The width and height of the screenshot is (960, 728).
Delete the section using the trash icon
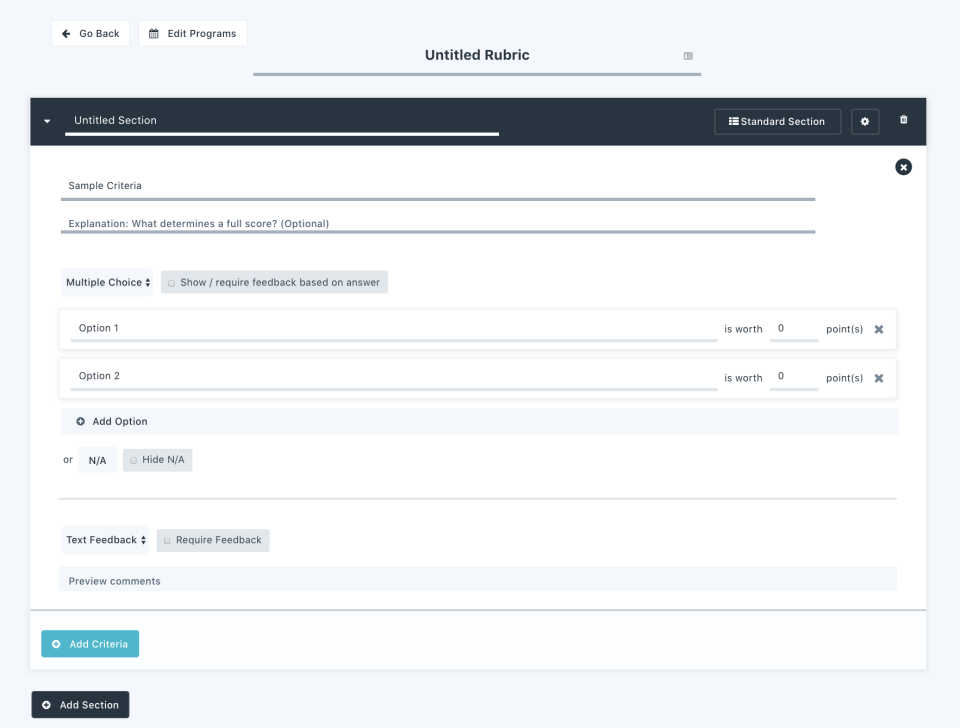coord(902,119)
